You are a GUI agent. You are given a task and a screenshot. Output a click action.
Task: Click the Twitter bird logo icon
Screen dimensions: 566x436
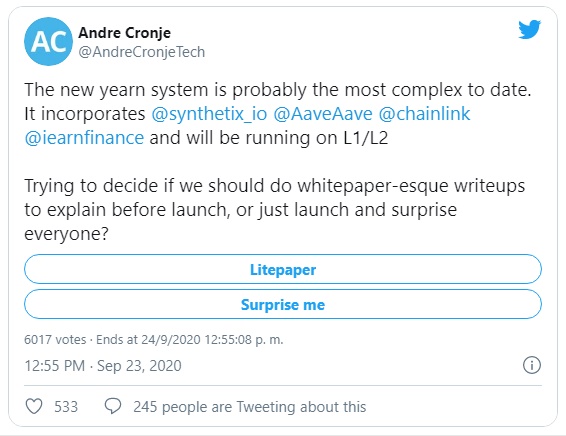pos(530,29)
